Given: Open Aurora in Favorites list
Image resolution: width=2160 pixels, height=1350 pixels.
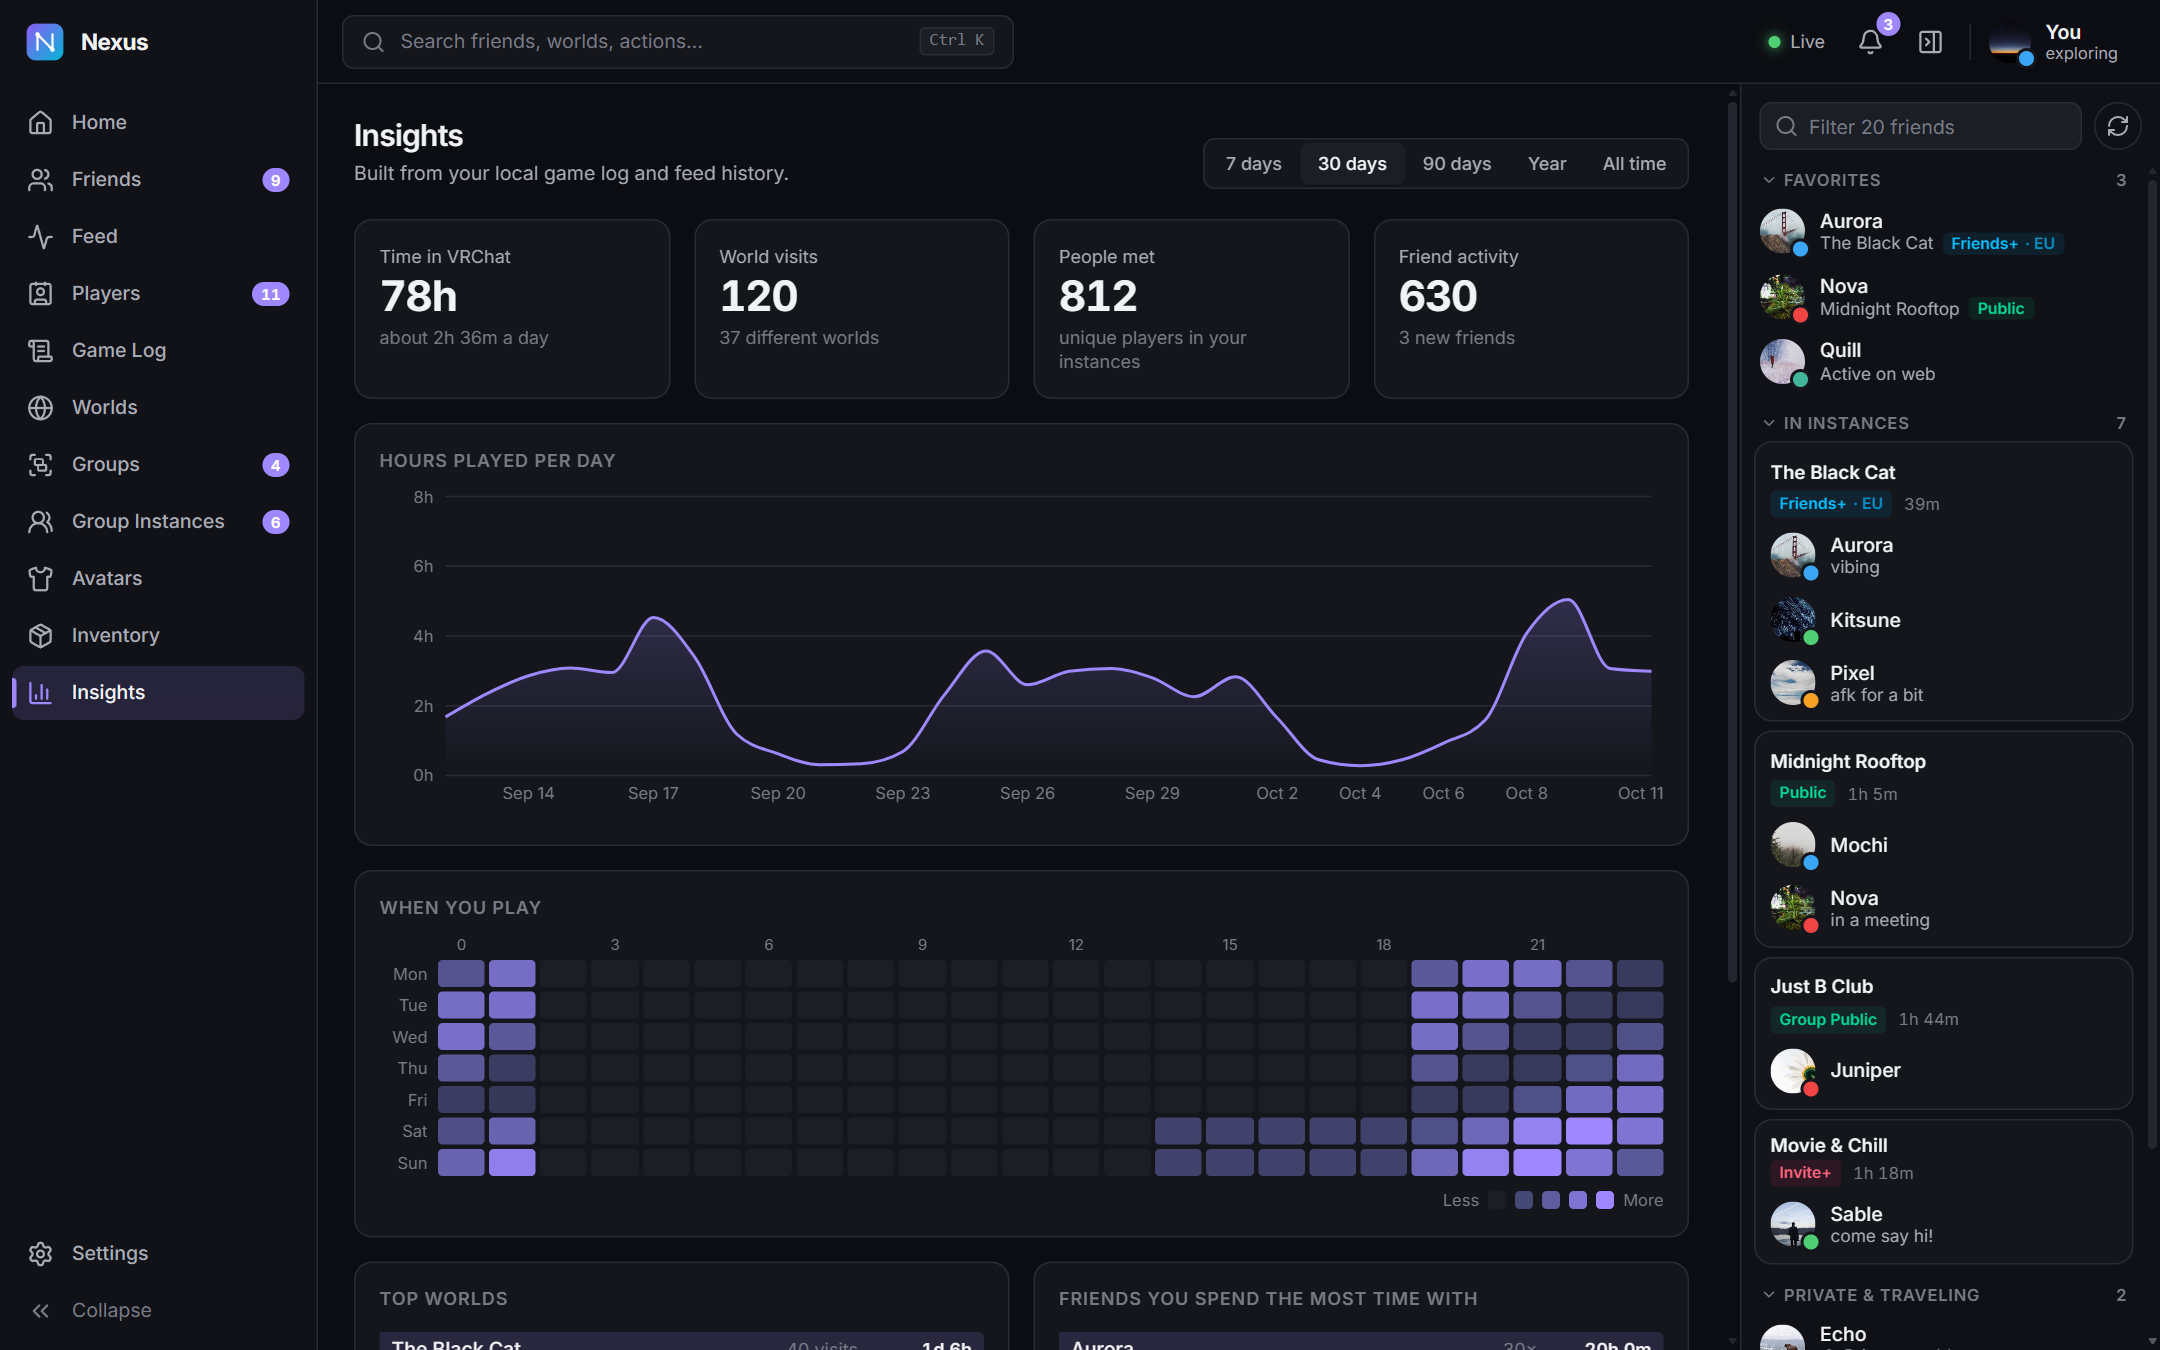Looking at the screenshot, I should 1945,232.
